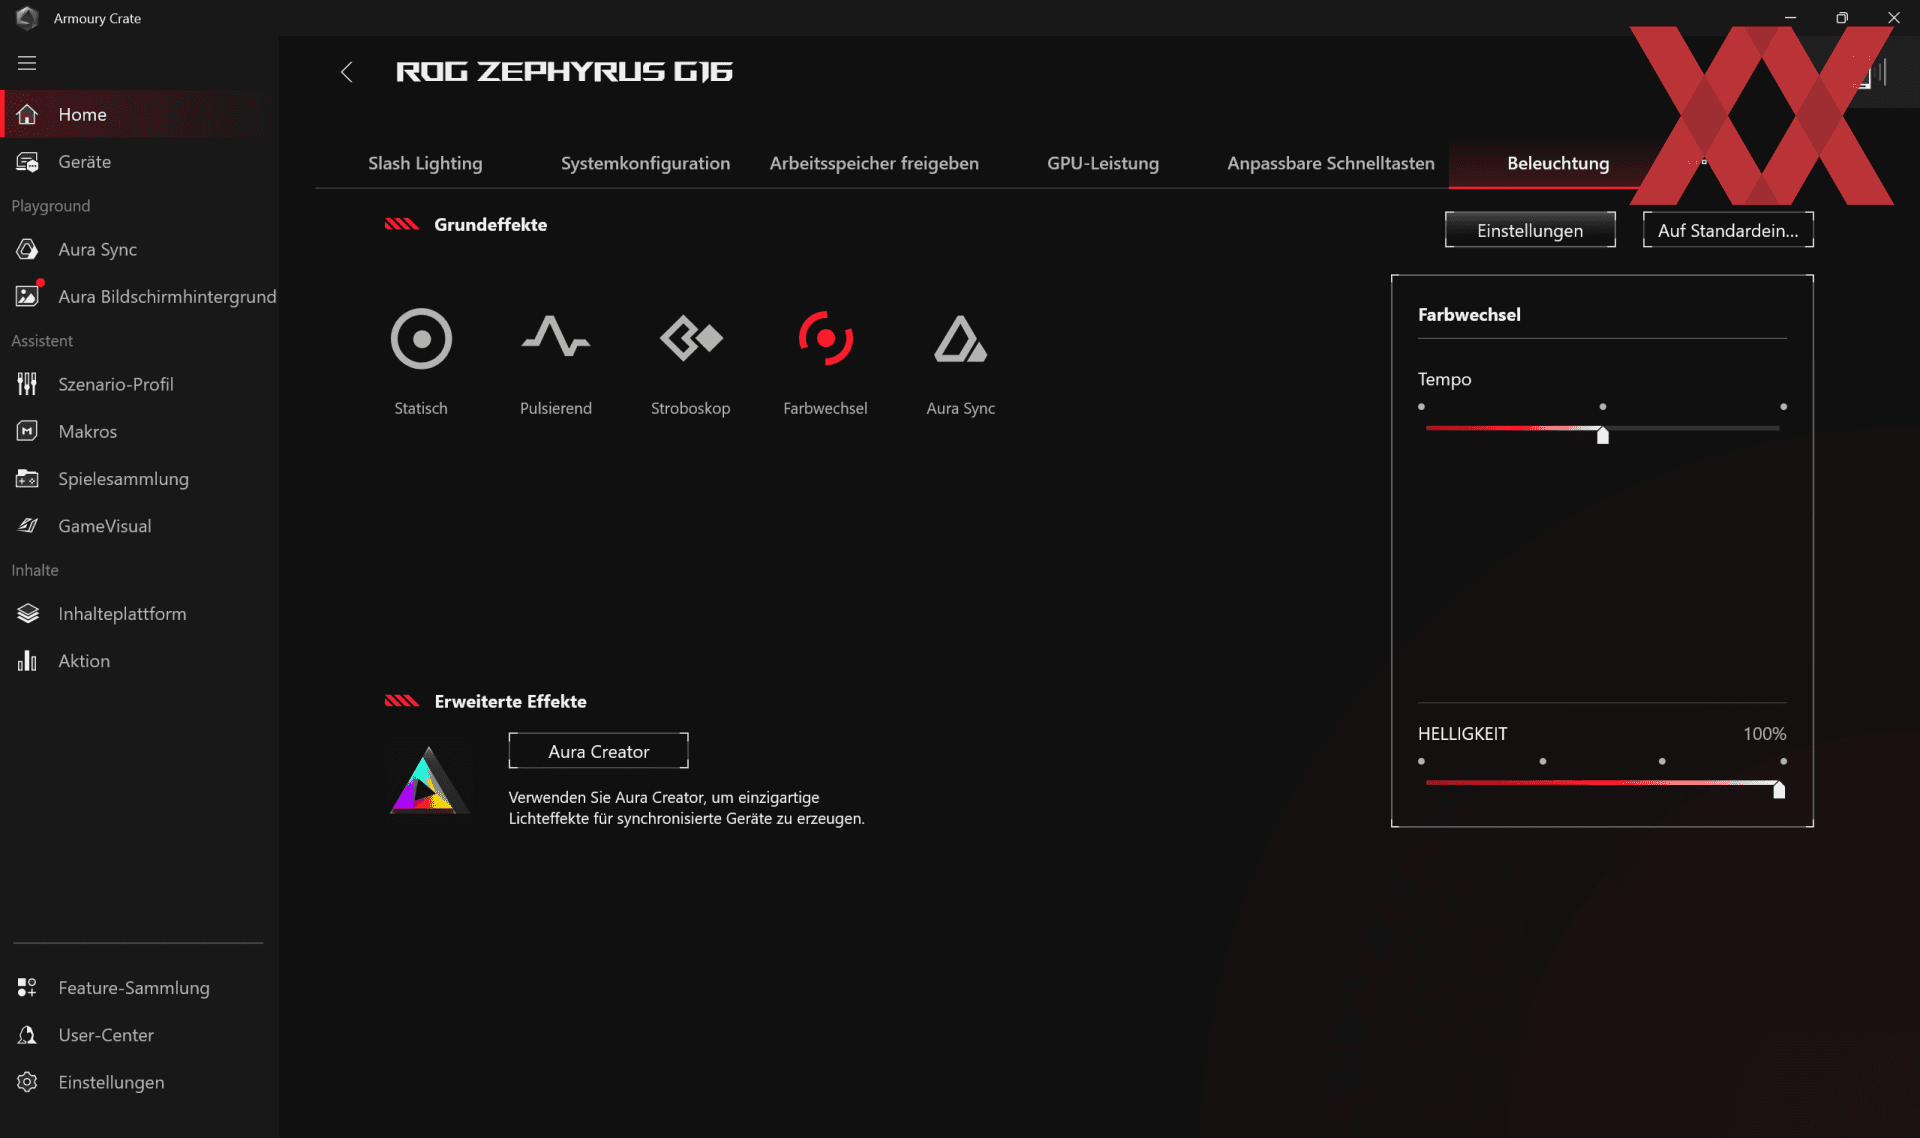Click the Auf Standardein... reset button
The width and height of the screenshot is (1920, 1138).
[1728, 230]
